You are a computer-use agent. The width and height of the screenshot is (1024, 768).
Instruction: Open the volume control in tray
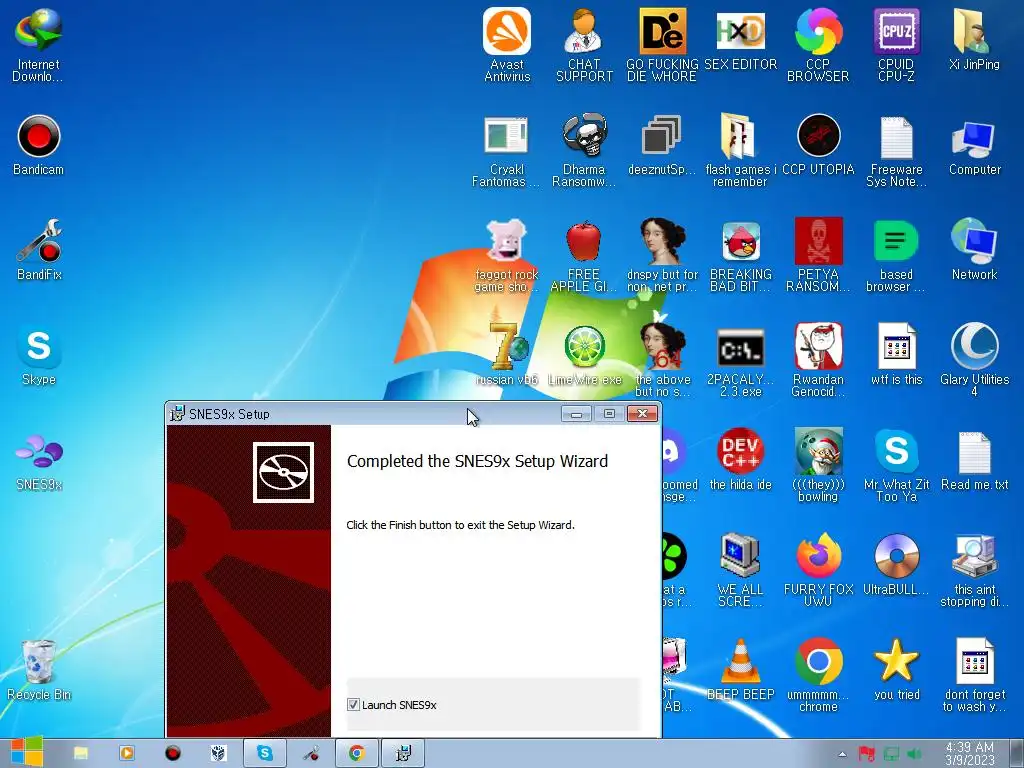tap(914, 754)
